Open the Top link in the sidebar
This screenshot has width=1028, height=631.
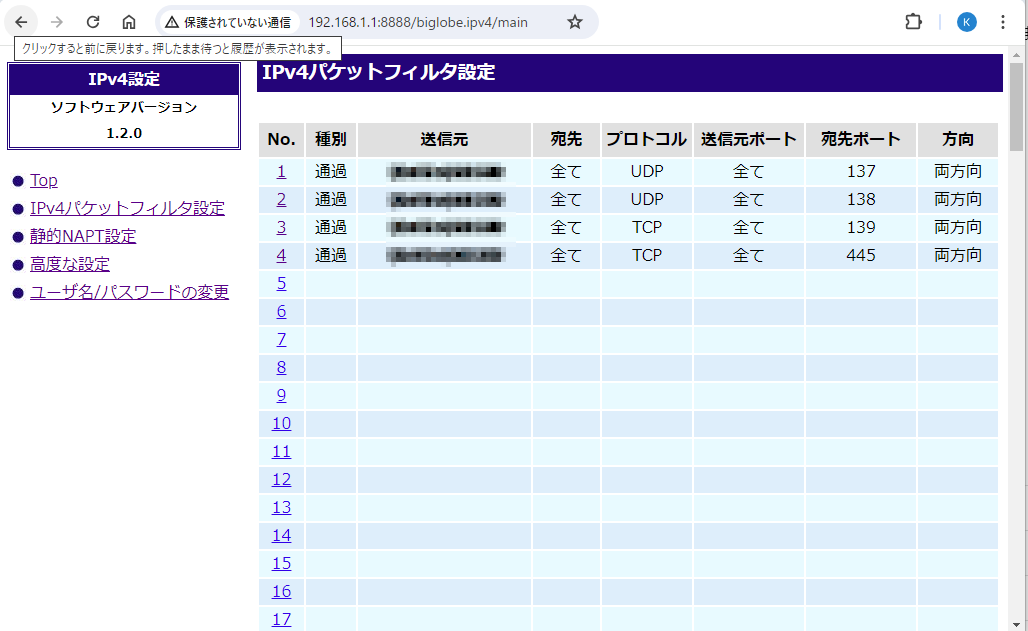[44, 180]
